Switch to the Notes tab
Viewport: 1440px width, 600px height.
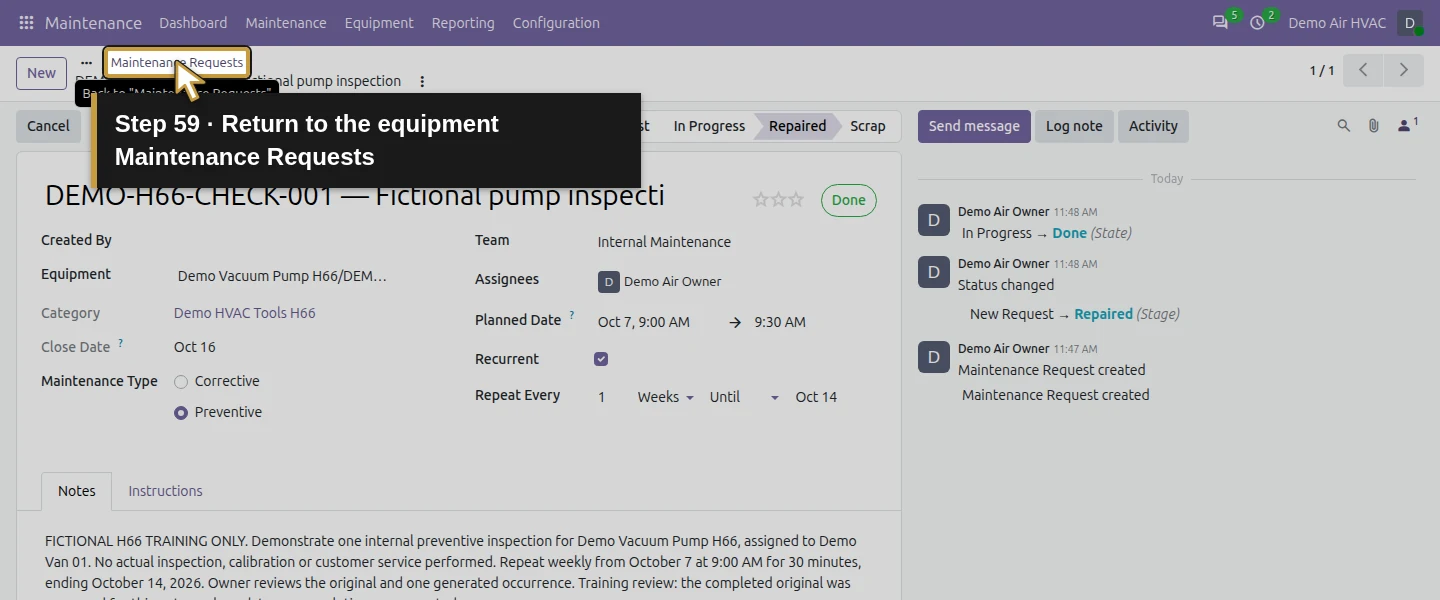click(77, 491)
